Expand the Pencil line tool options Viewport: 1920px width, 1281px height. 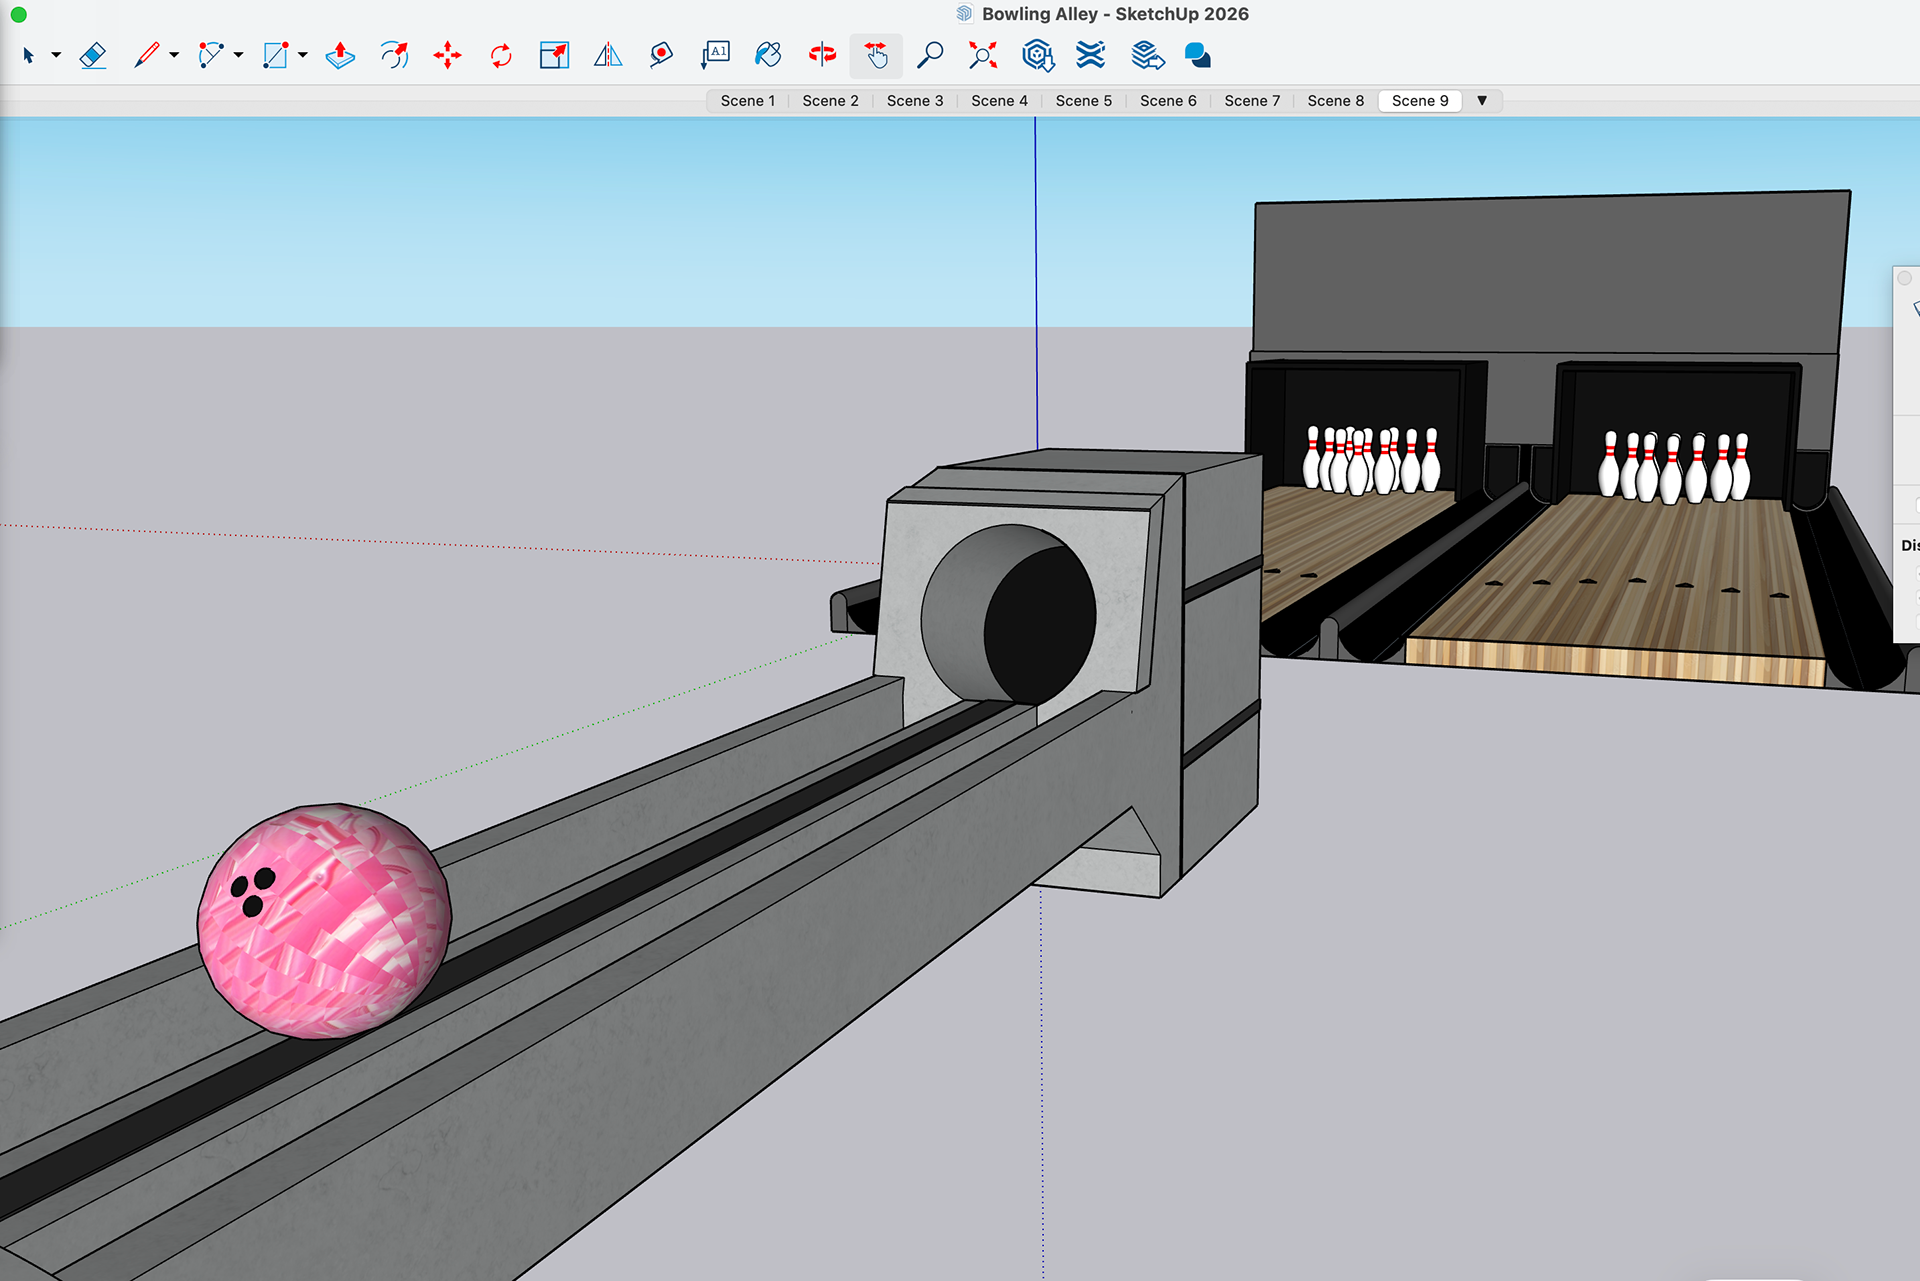(x=174, y=55)
